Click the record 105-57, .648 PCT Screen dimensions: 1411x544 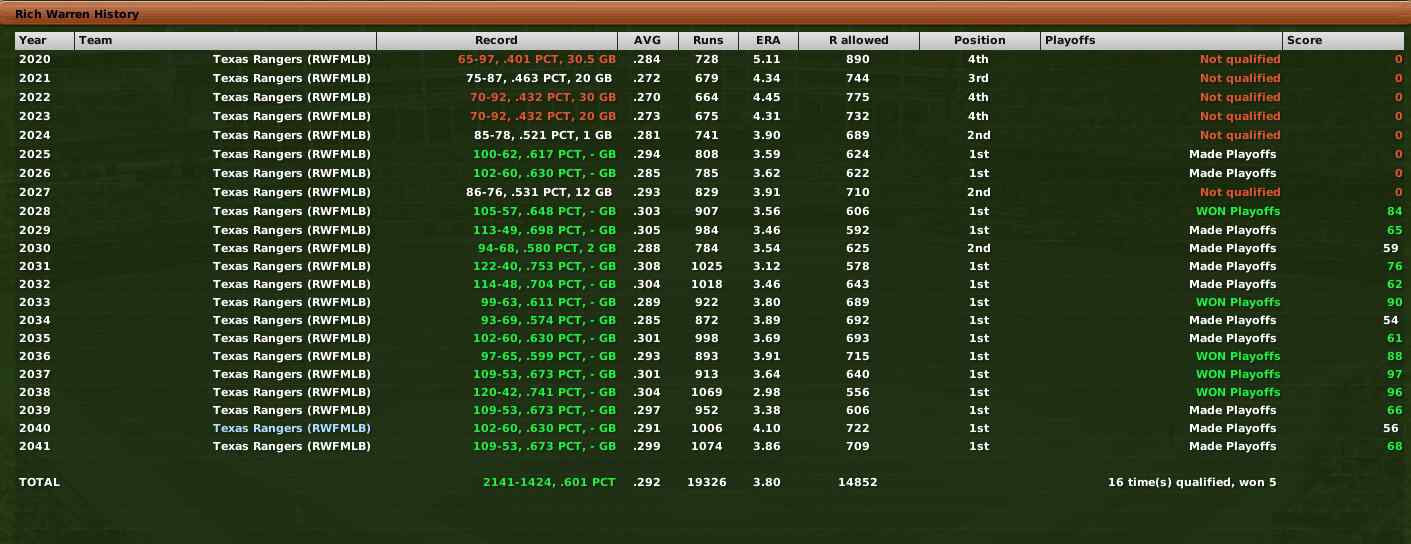pos(545,211)
